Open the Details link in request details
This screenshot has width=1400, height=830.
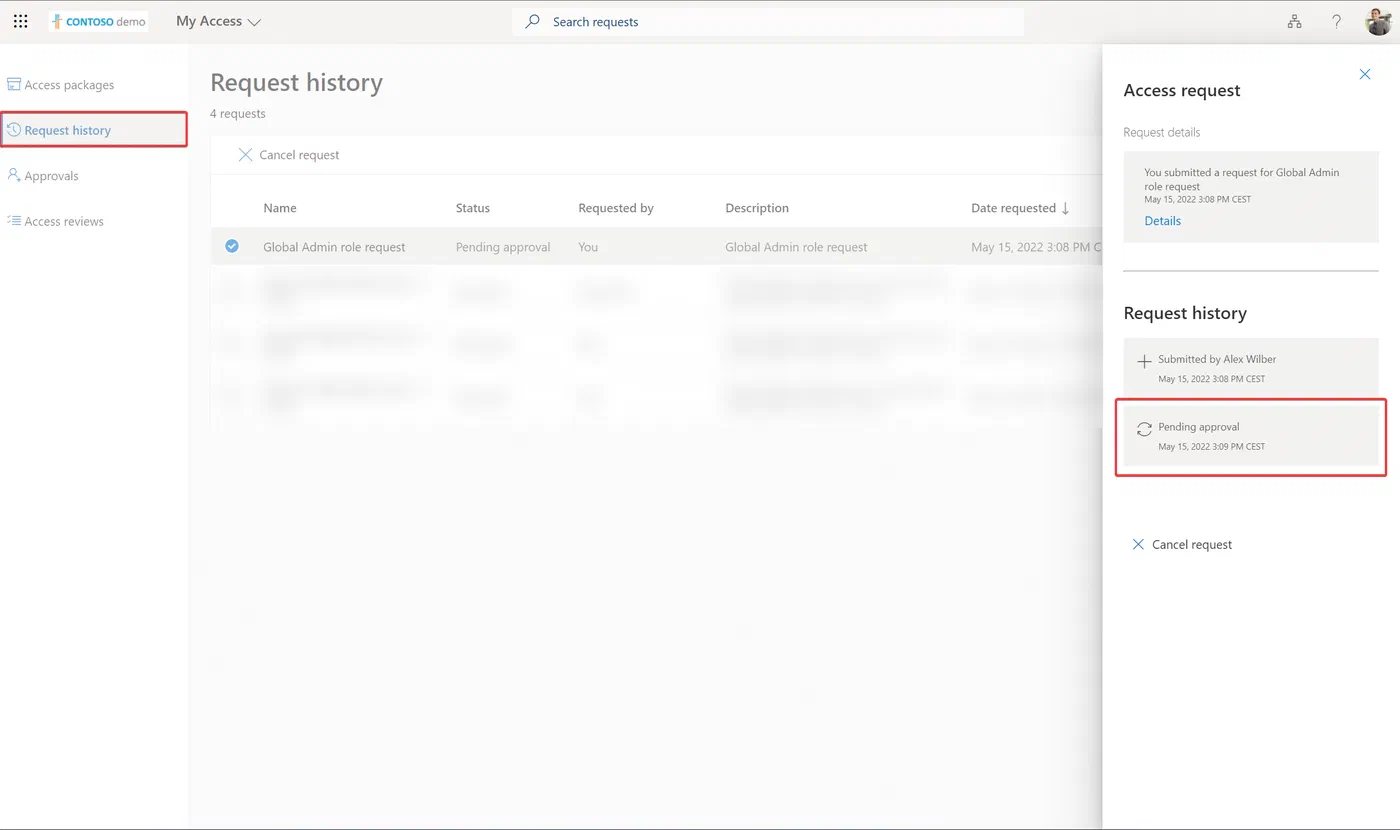pyautogui.click(x=1162, y=221)
